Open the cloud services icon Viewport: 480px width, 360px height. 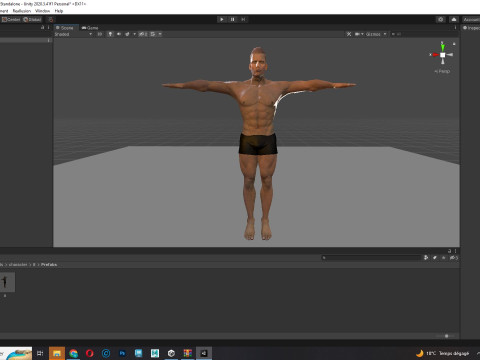(x=454, y=19)
